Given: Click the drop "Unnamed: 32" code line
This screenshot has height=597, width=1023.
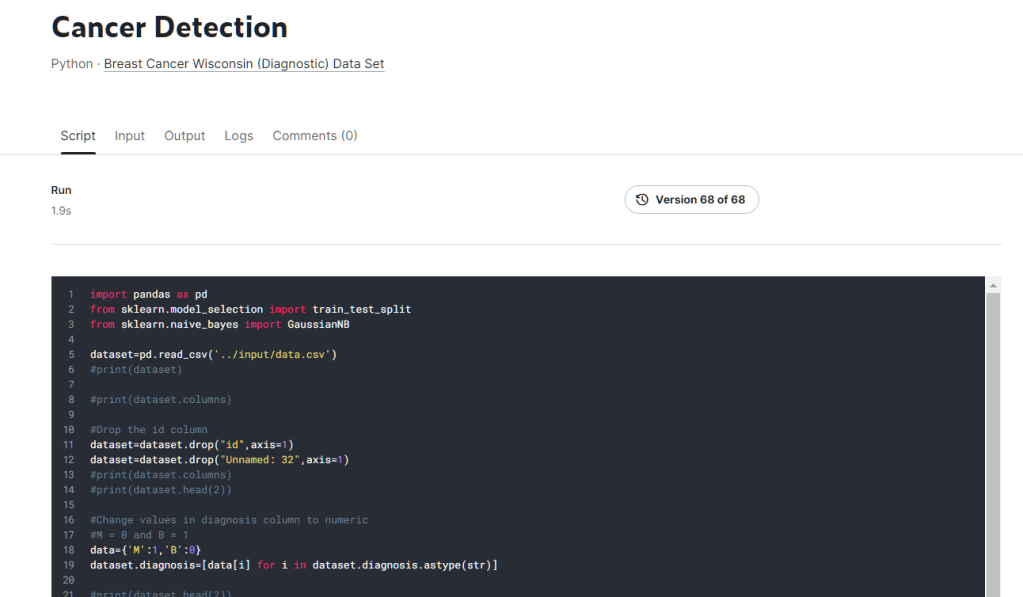Looking at the screenshot, I should (219, 460).
